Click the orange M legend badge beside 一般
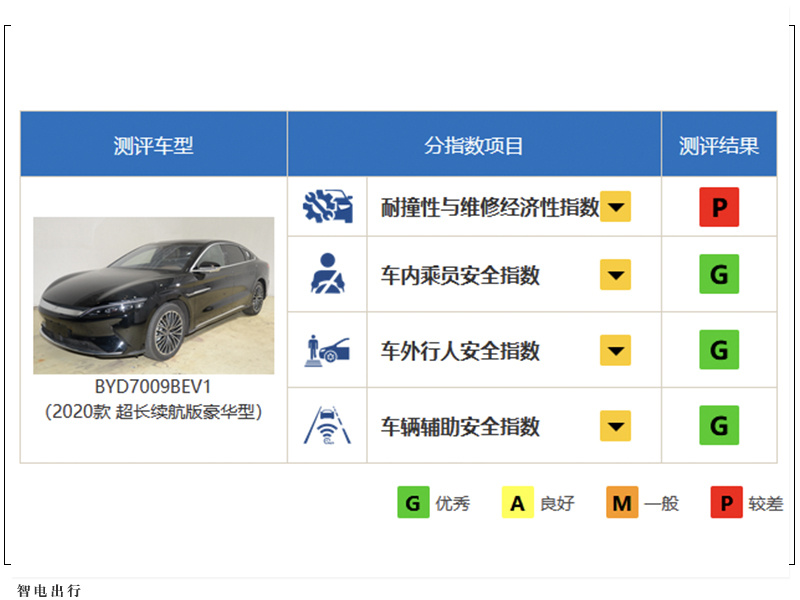The width and height of the screenshot is (800, 600). (622, 503)
